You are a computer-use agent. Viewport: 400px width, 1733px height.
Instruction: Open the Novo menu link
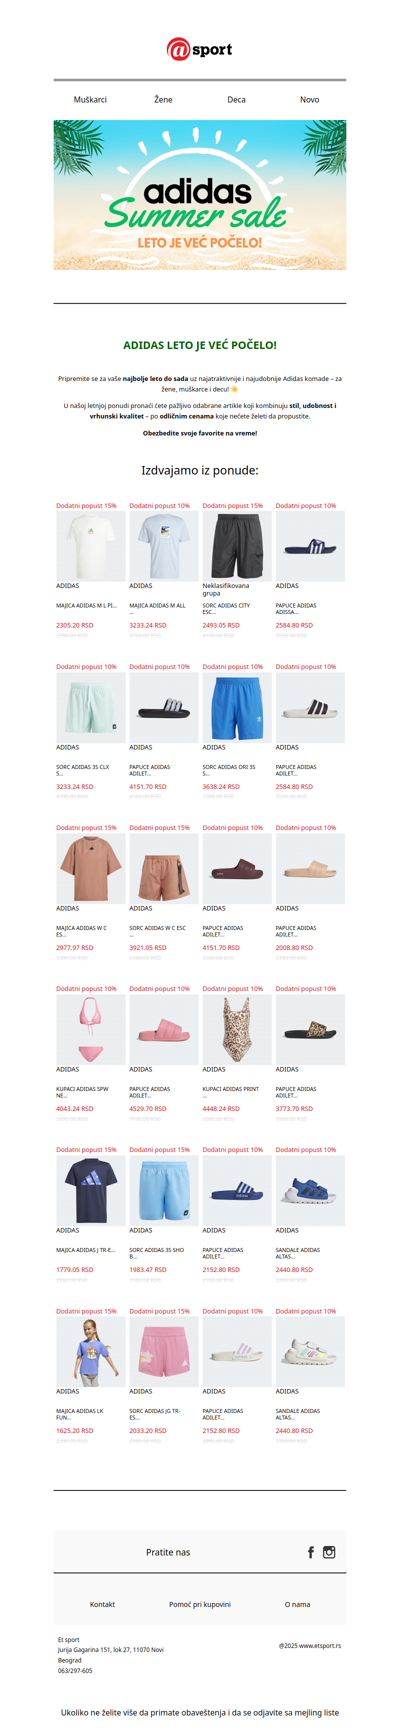(310, 100)
